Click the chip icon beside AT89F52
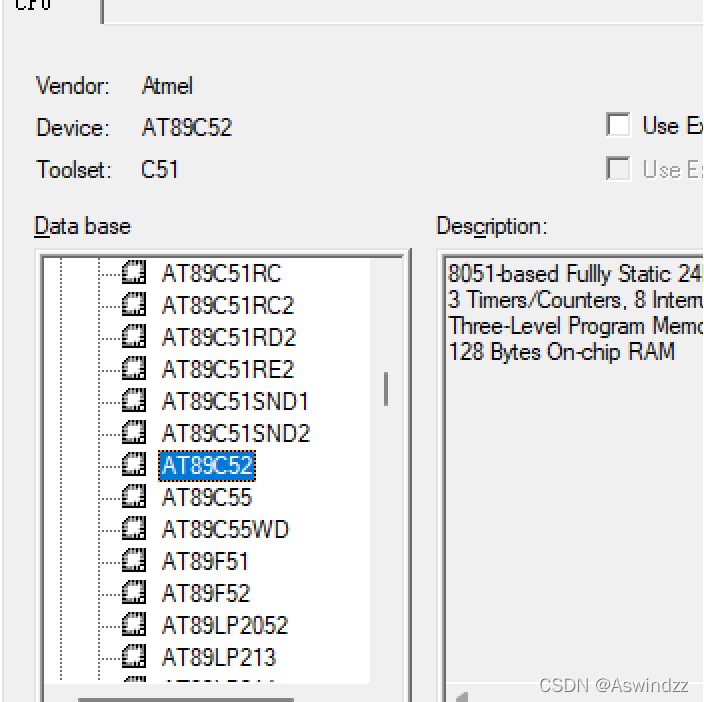Image resolution: width=704 pixels, height=702 pixels. (134, 592)
